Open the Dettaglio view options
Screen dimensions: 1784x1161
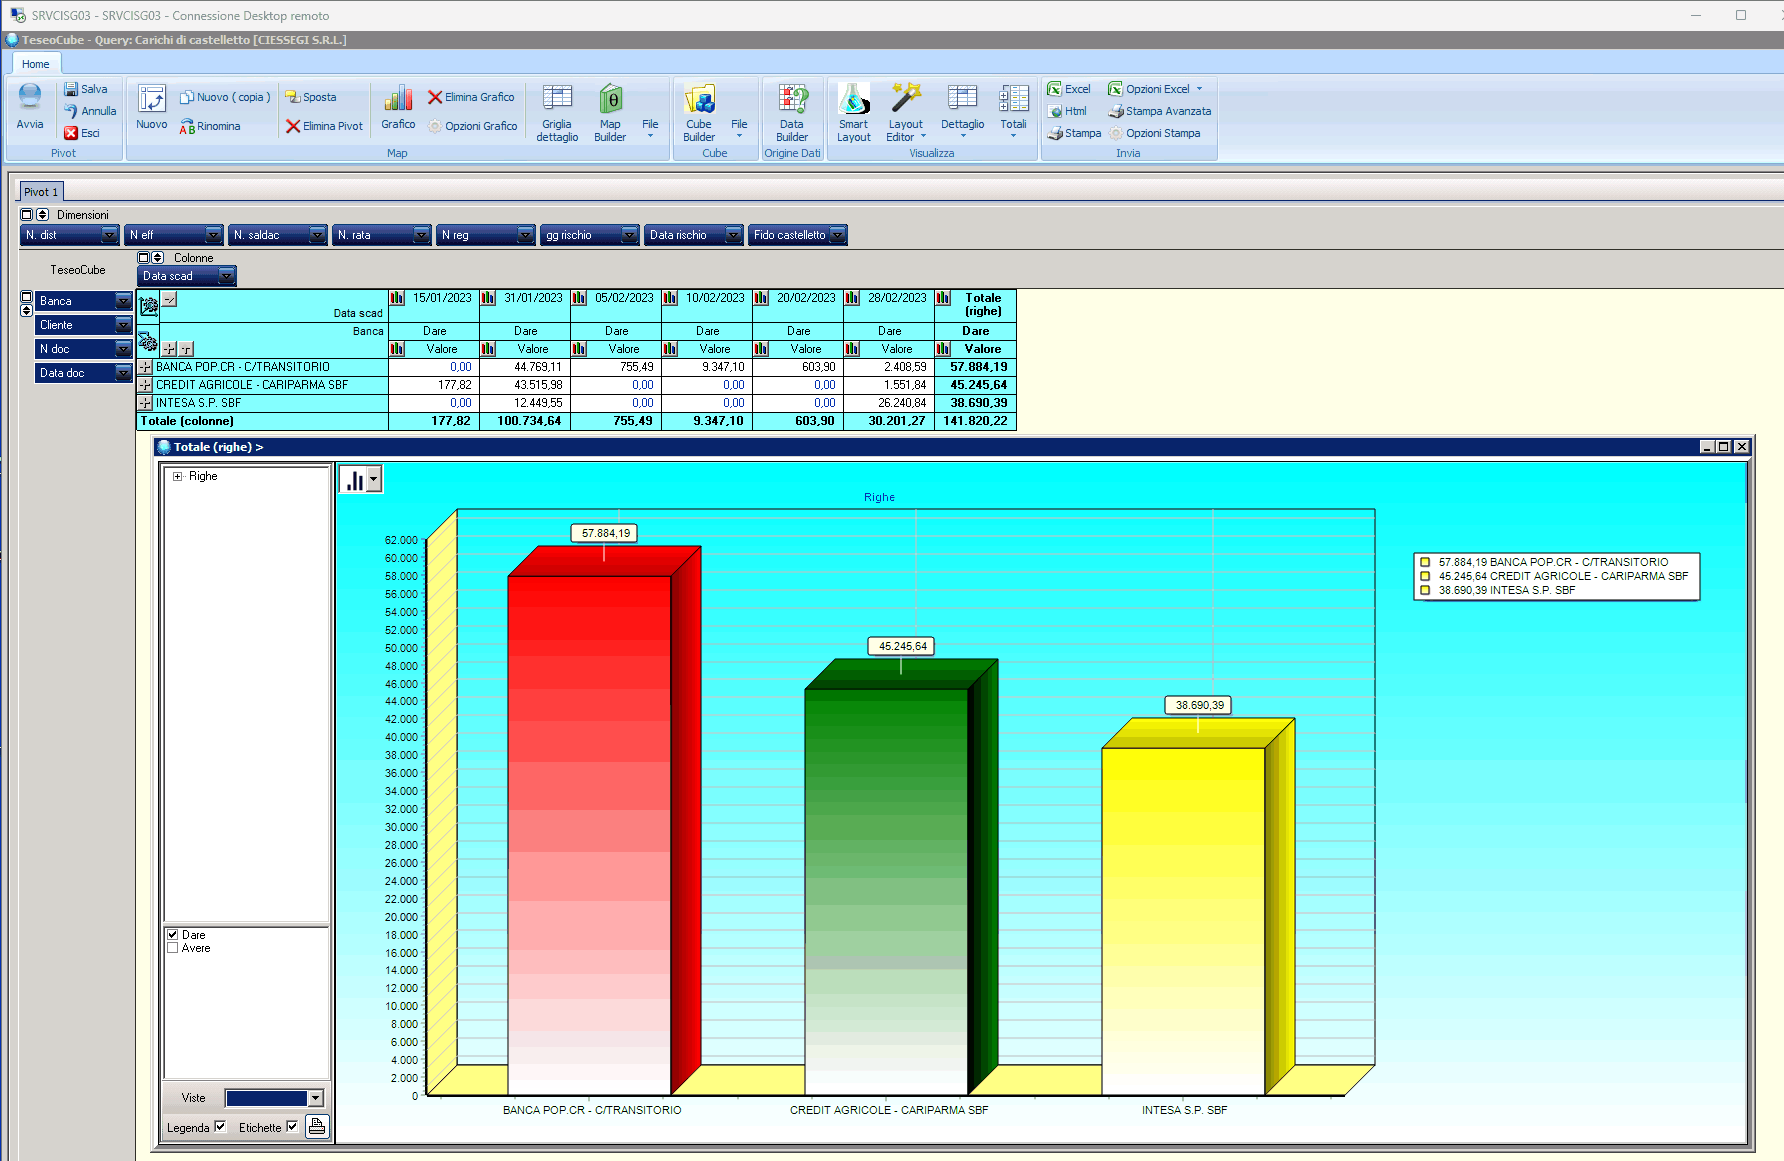pos(963,111)
